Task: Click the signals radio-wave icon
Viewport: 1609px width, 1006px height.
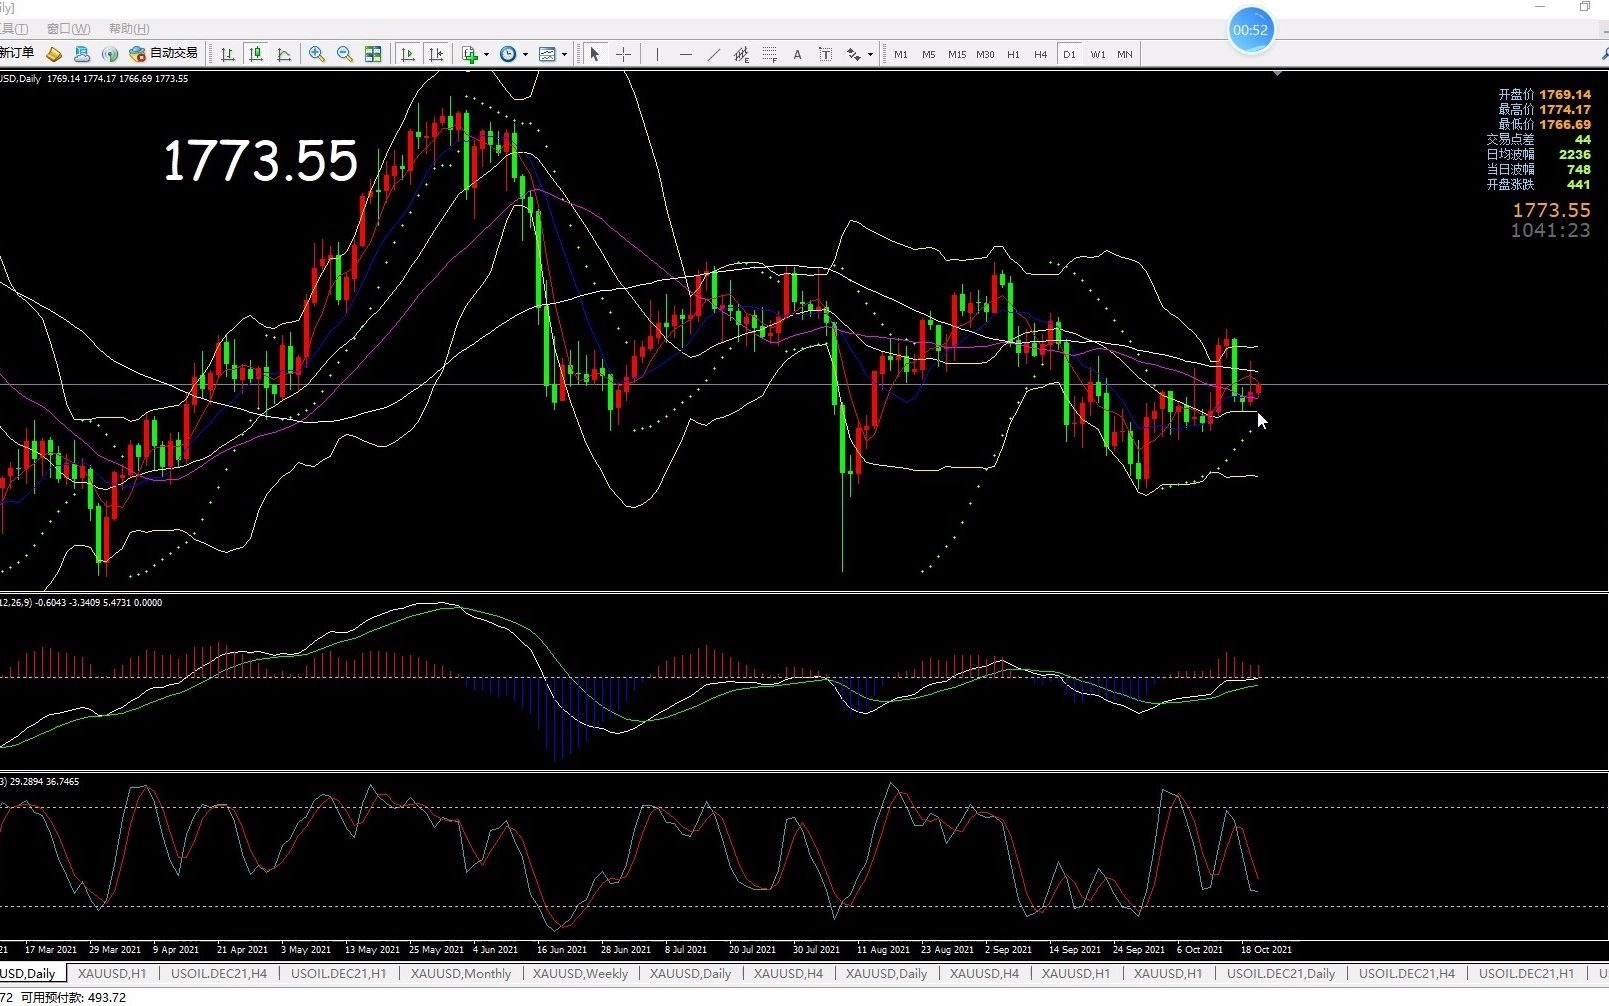Action: [110, 54]
